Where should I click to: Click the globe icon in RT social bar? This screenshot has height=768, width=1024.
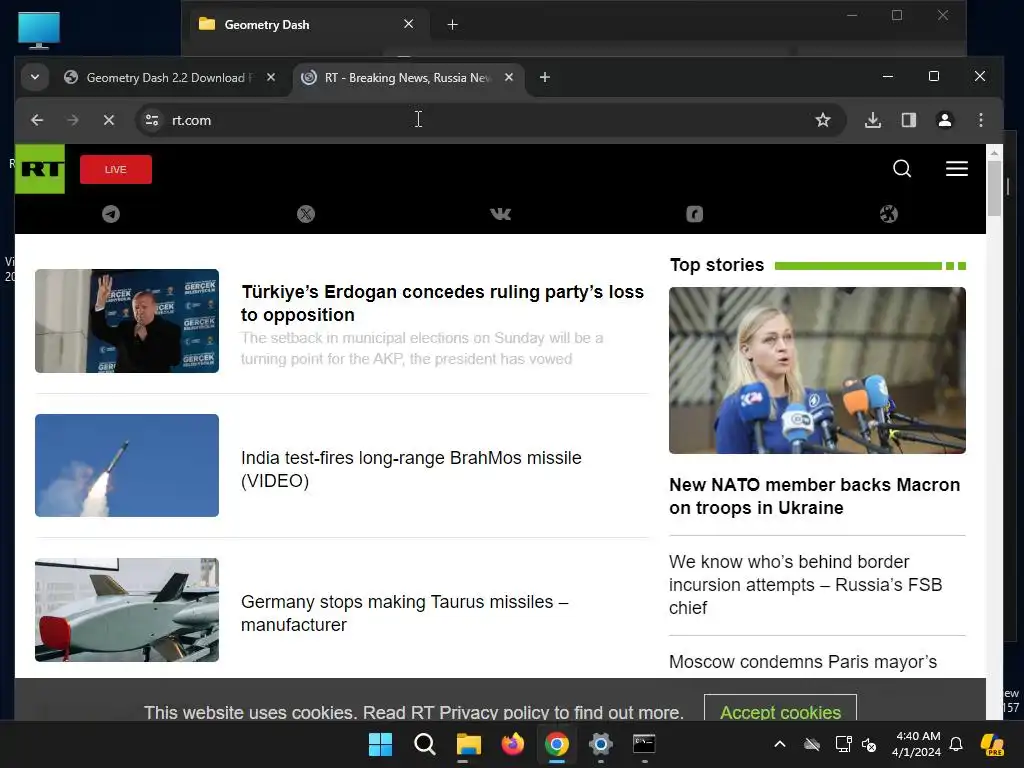click(889, 214)
